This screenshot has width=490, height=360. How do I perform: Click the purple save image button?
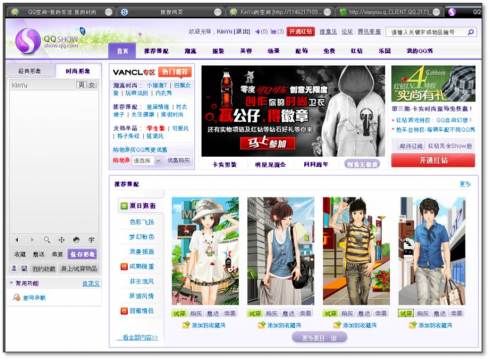pos(82,254)
